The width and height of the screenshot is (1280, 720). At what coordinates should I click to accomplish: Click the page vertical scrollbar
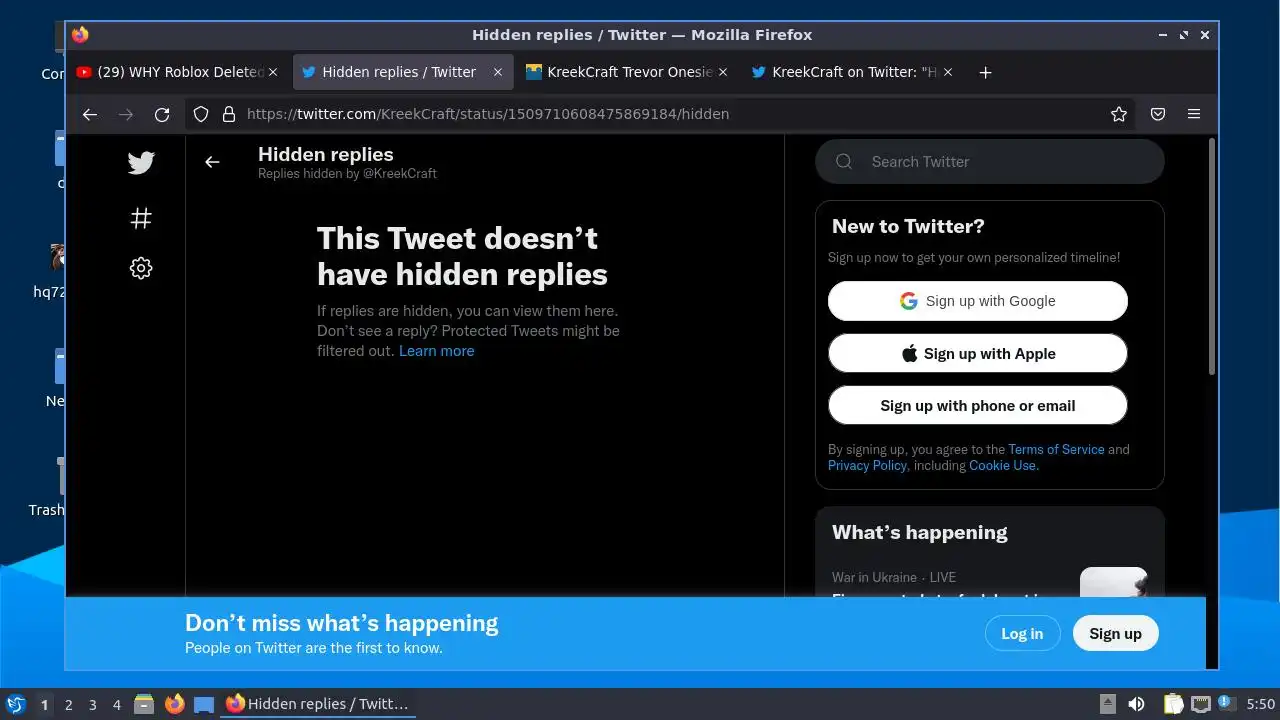point(1213,257)
